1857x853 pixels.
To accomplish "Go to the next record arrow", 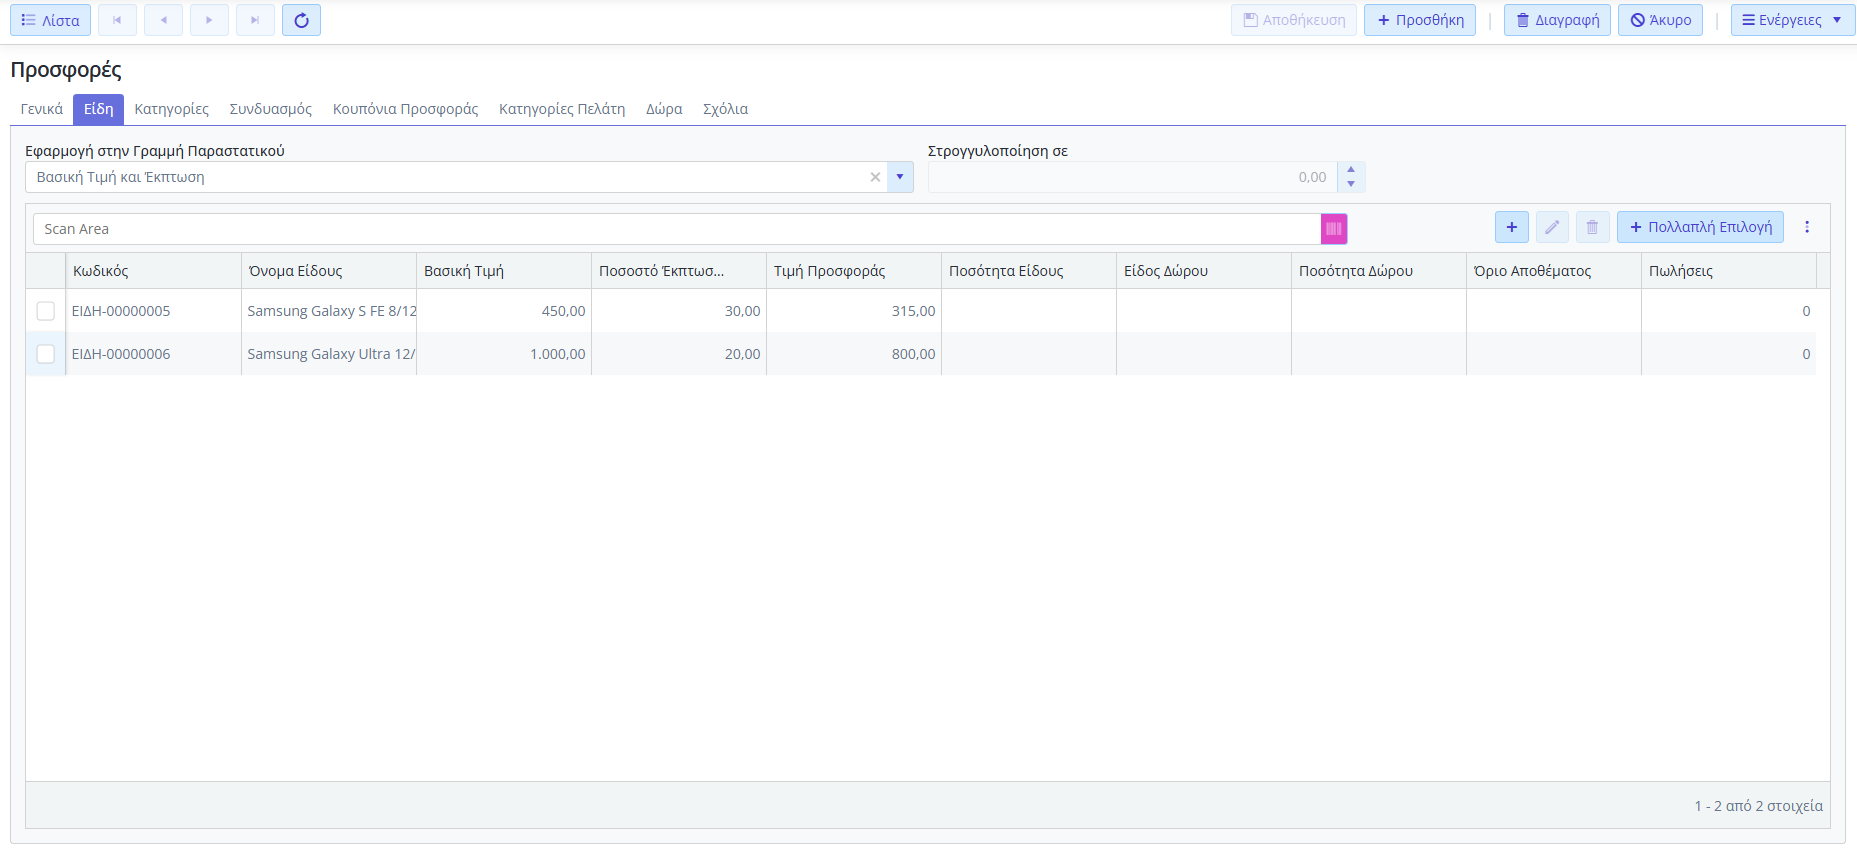I will click(x=209, y=20).
